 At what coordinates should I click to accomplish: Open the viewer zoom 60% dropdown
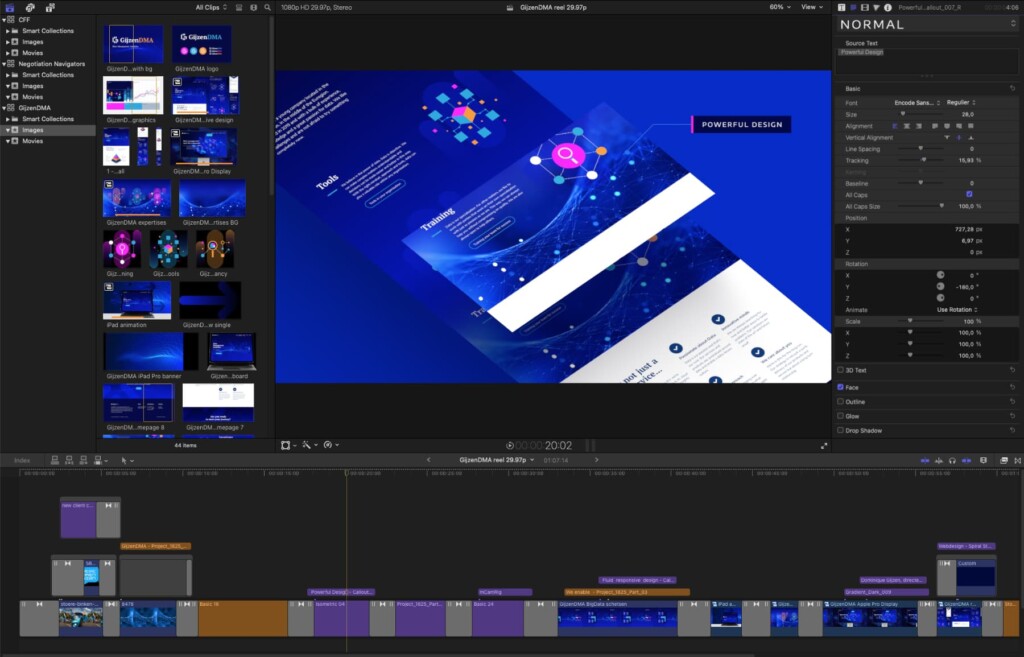(778, 7)
